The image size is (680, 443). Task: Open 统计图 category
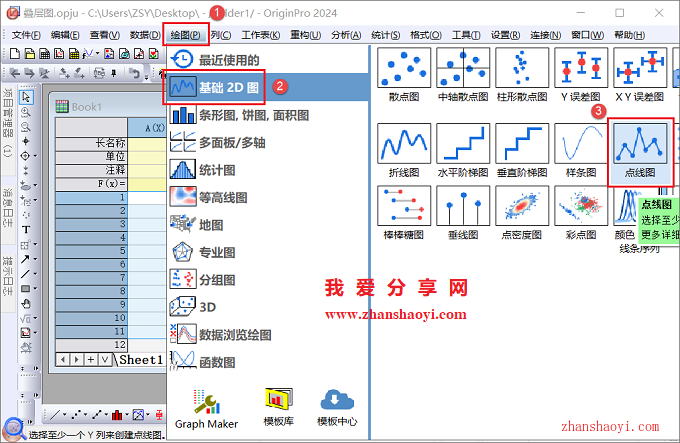click(x=268, y=170)
